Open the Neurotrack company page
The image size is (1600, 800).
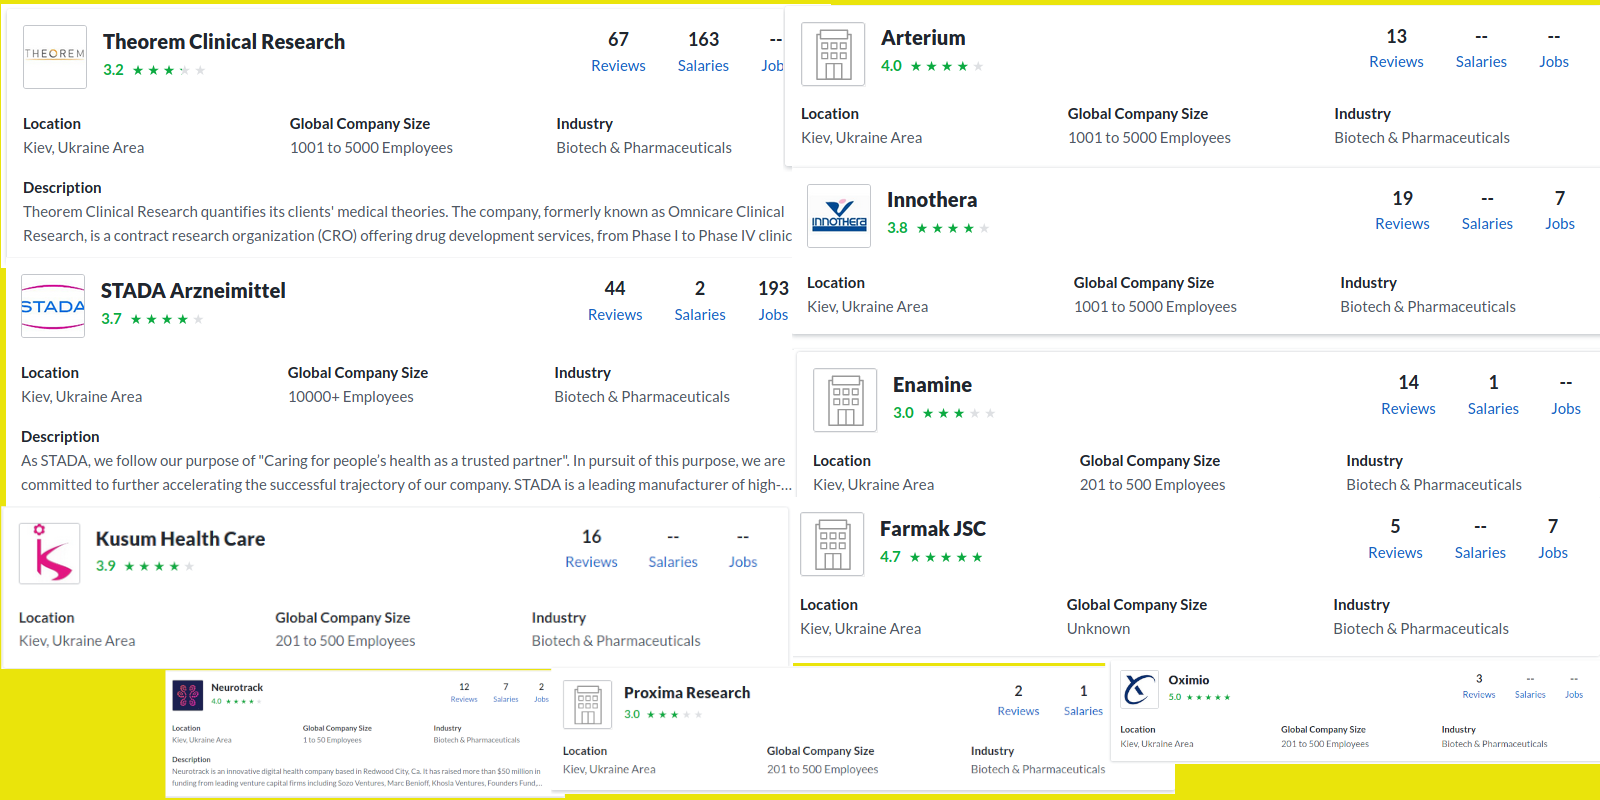[237, 688]
